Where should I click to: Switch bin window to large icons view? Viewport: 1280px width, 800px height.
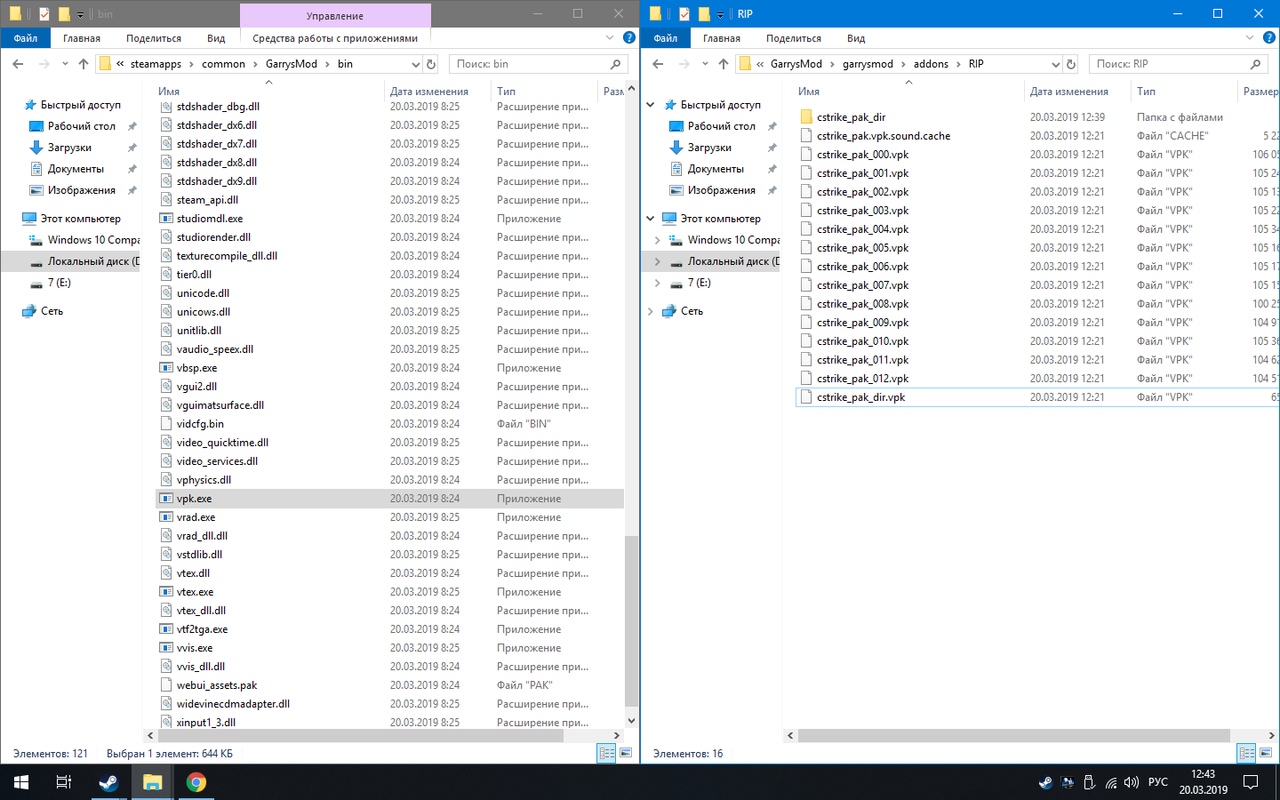coord(626,753)
